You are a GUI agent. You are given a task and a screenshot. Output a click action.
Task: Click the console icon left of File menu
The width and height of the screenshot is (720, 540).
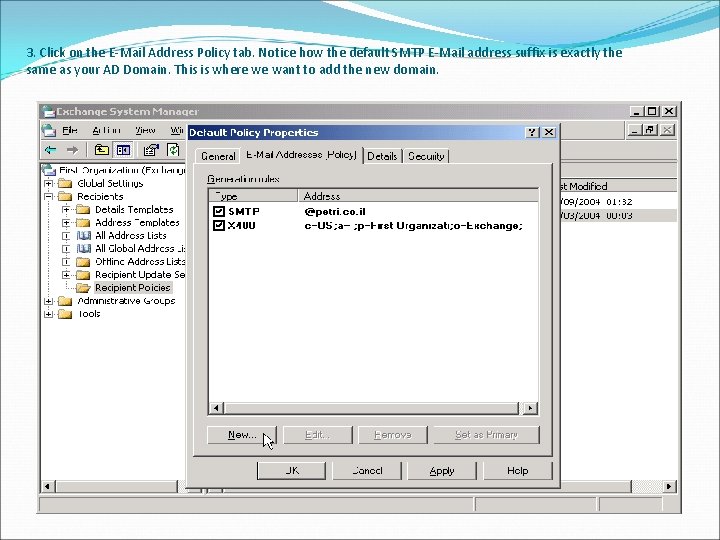coord(49,130)
